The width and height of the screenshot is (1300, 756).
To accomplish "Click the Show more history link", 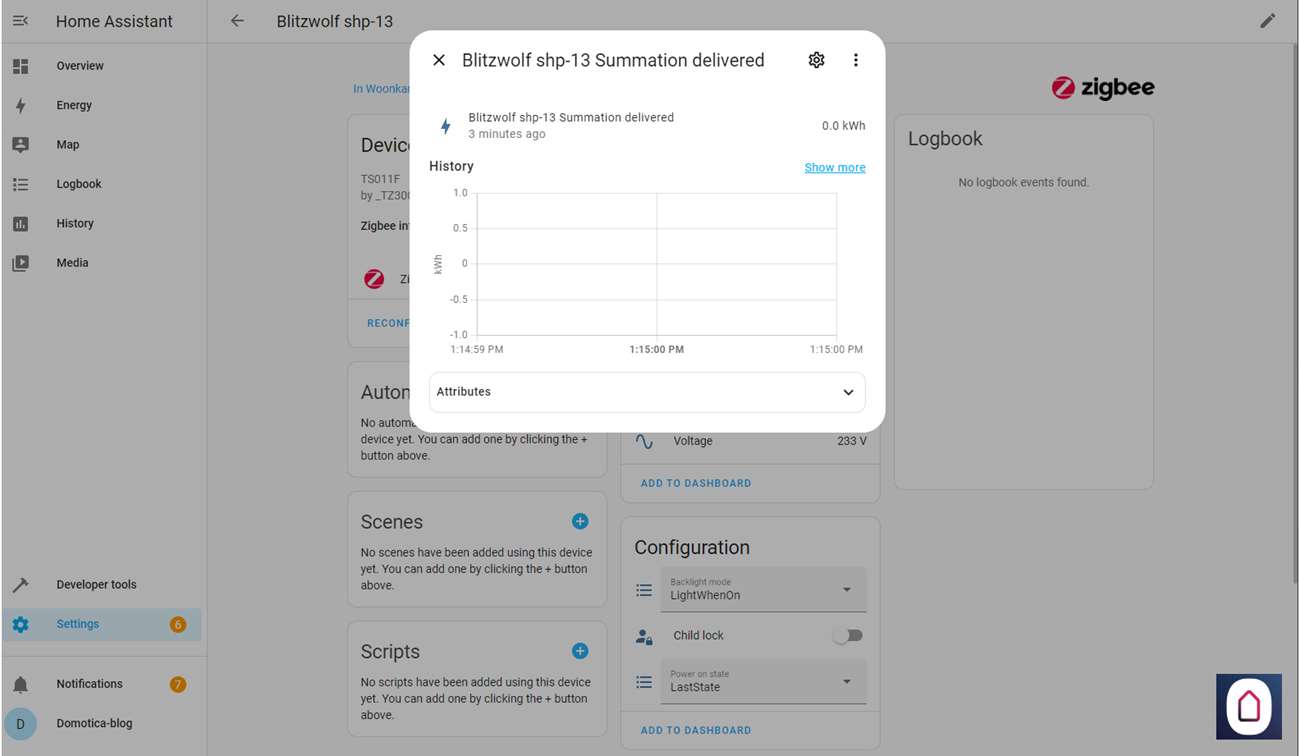I will [835, 167].
